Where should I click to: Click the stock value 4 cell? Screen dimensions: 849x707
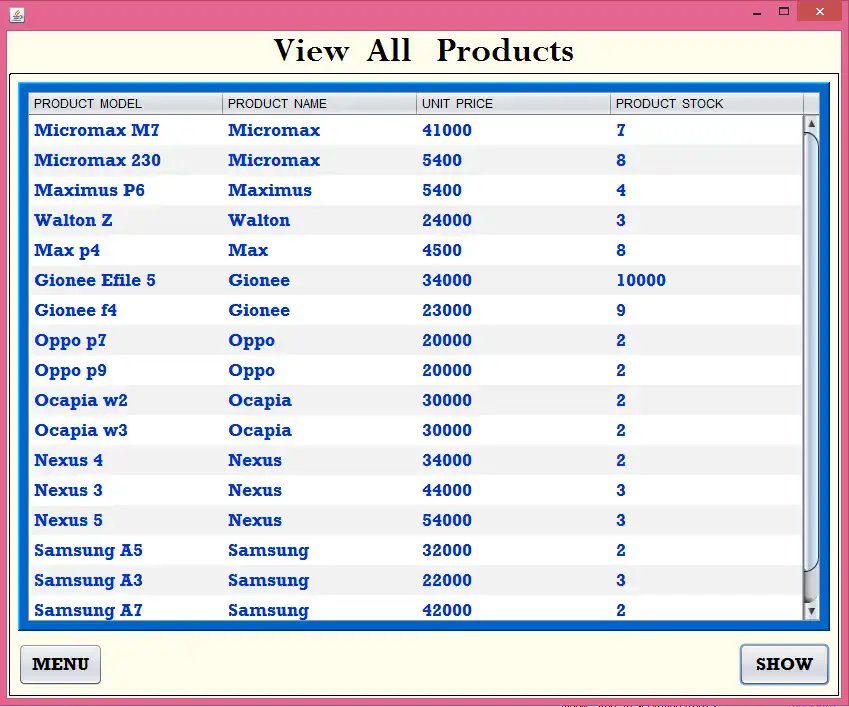coord(707,190)
